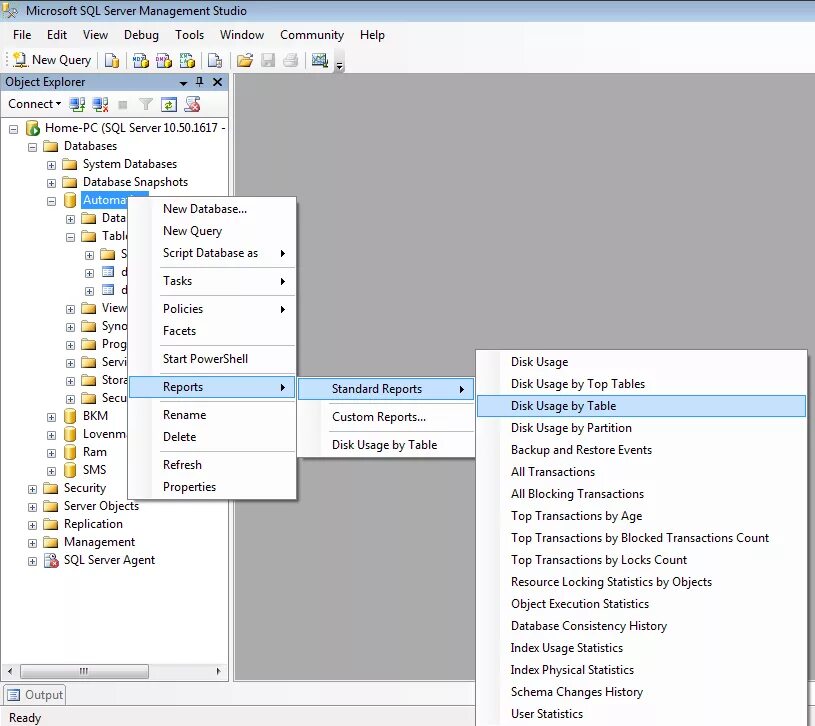Select the Ram database

click(x=95, y=452)
